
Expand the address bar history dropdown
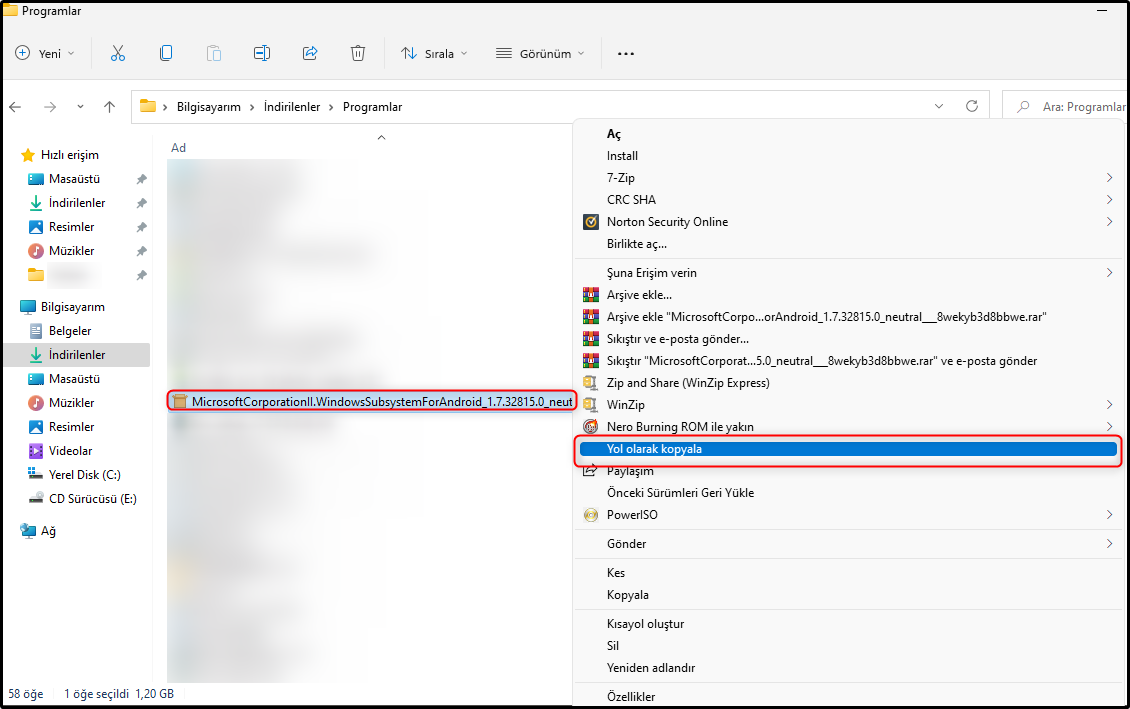pos(939,106)
